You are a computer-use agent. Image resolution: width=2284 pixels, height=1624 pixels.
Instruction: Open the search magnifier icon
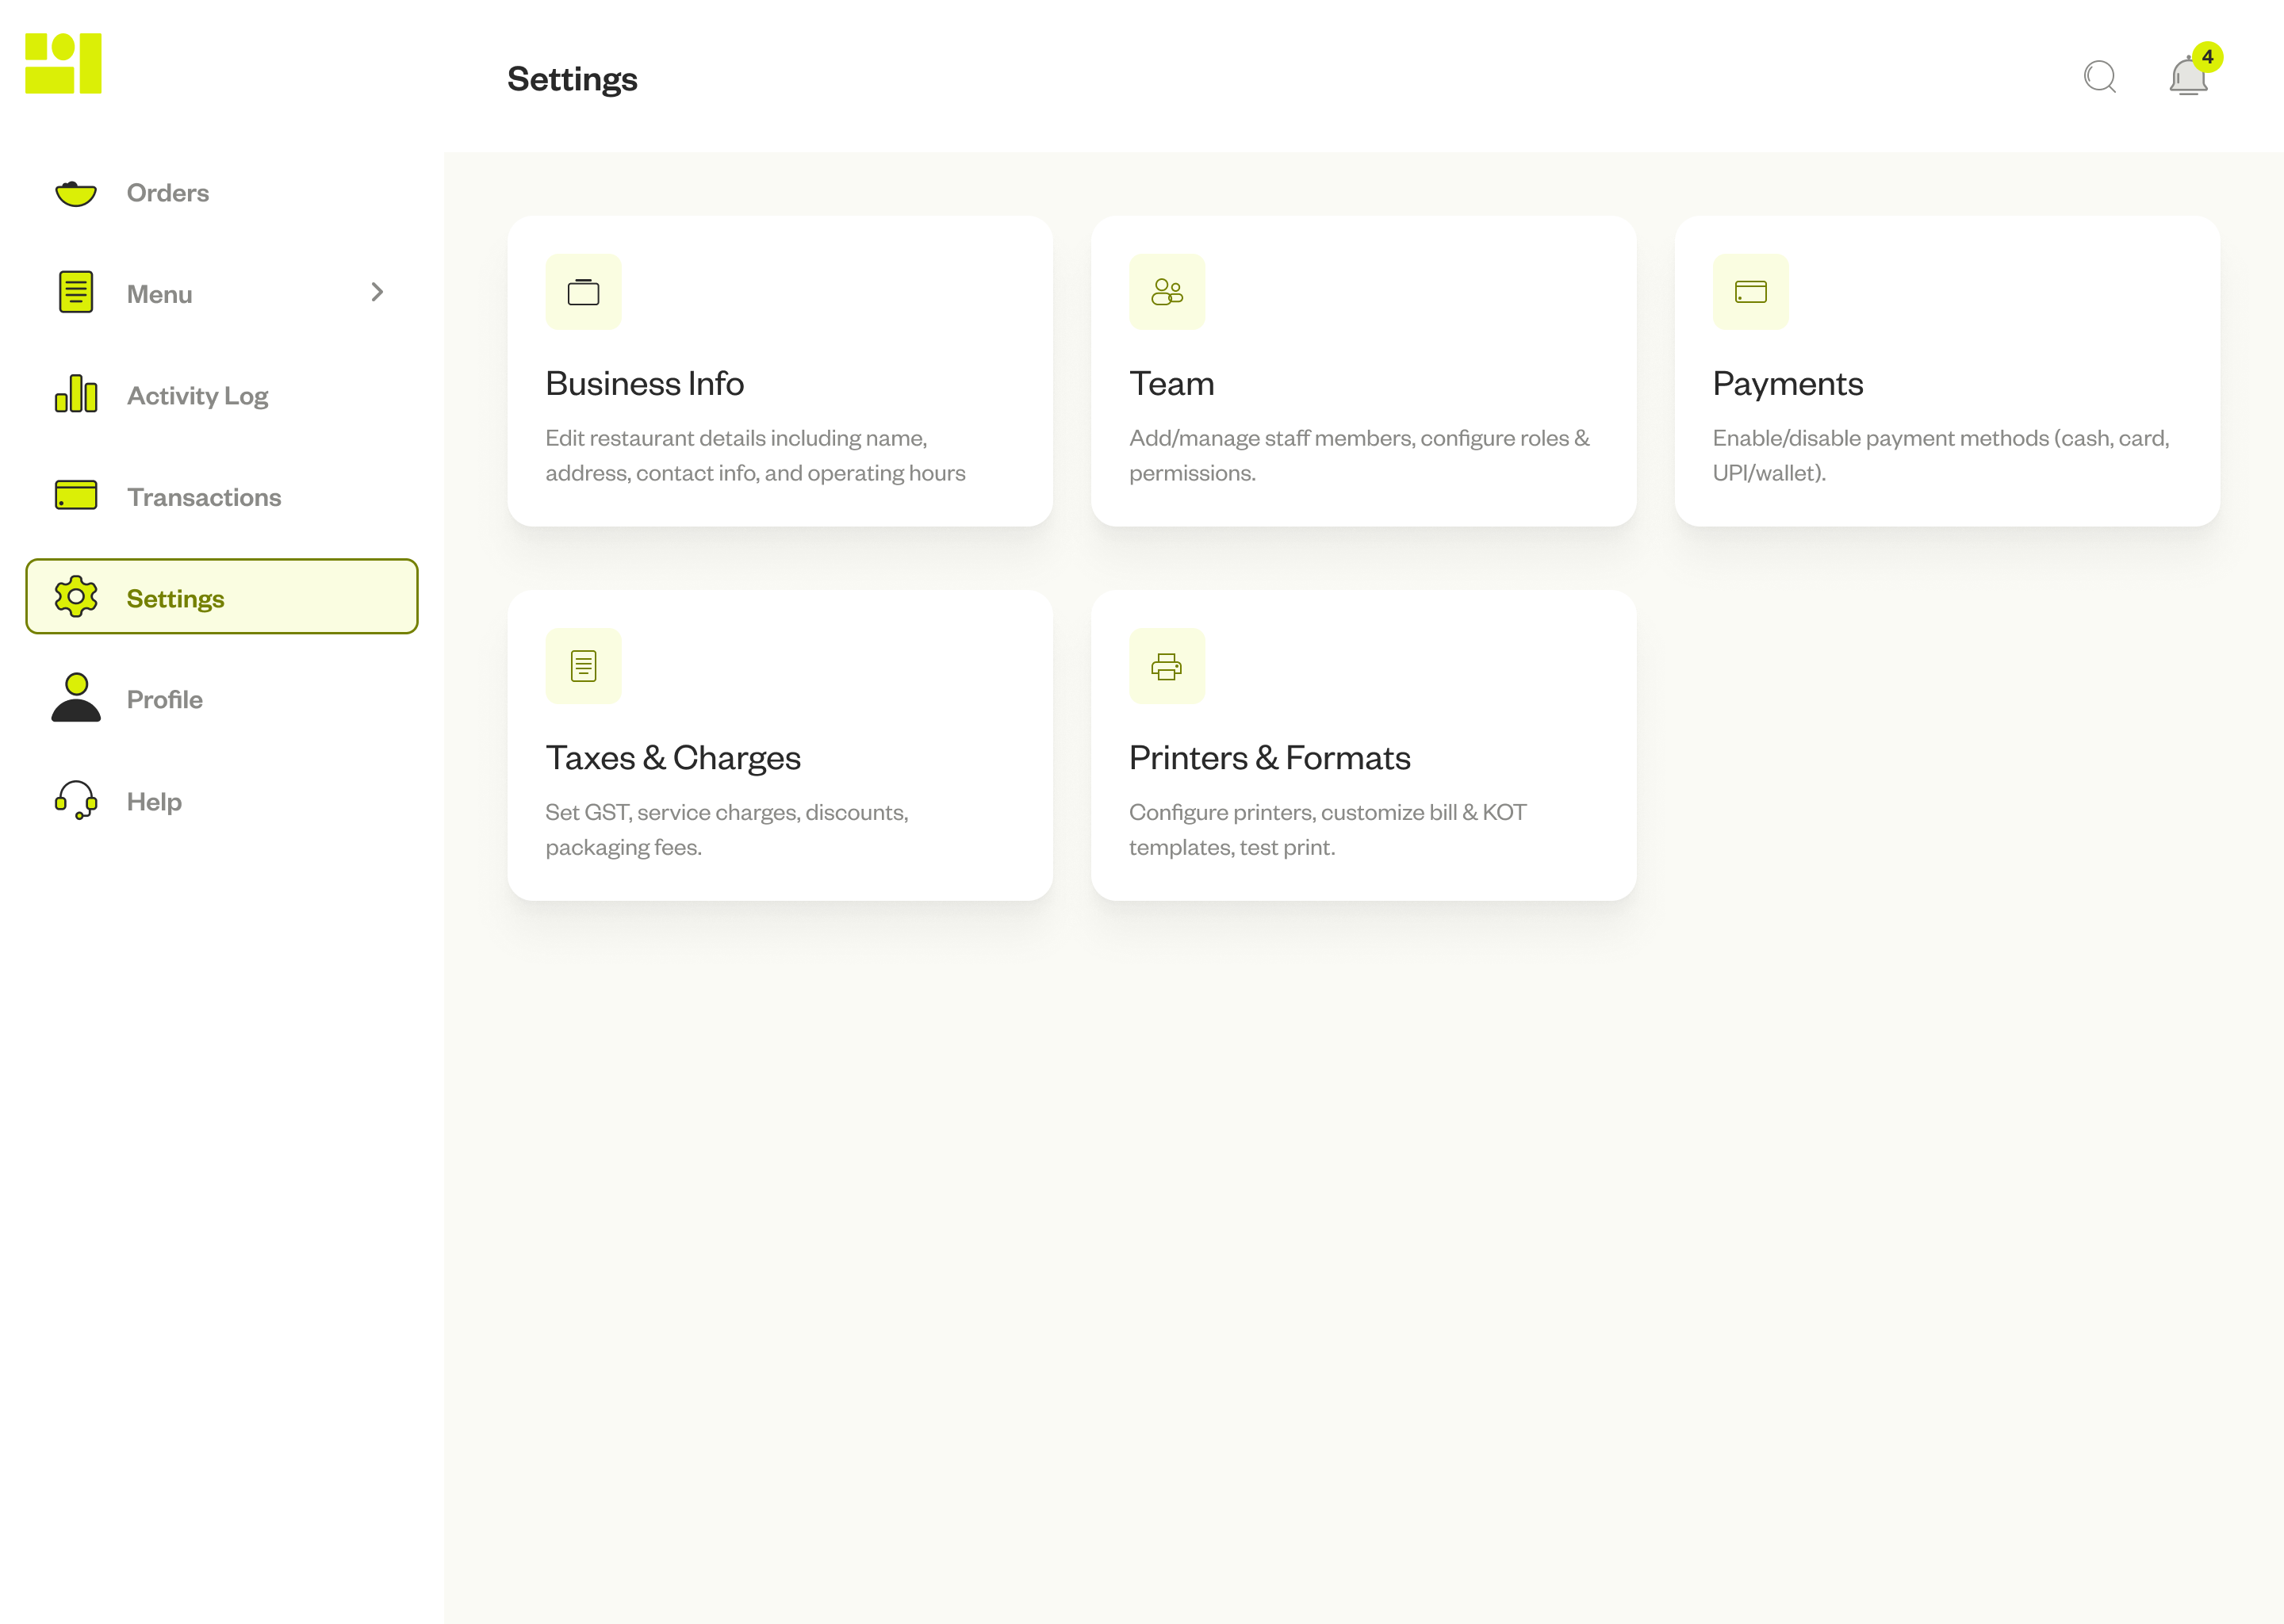(2100, 77)
